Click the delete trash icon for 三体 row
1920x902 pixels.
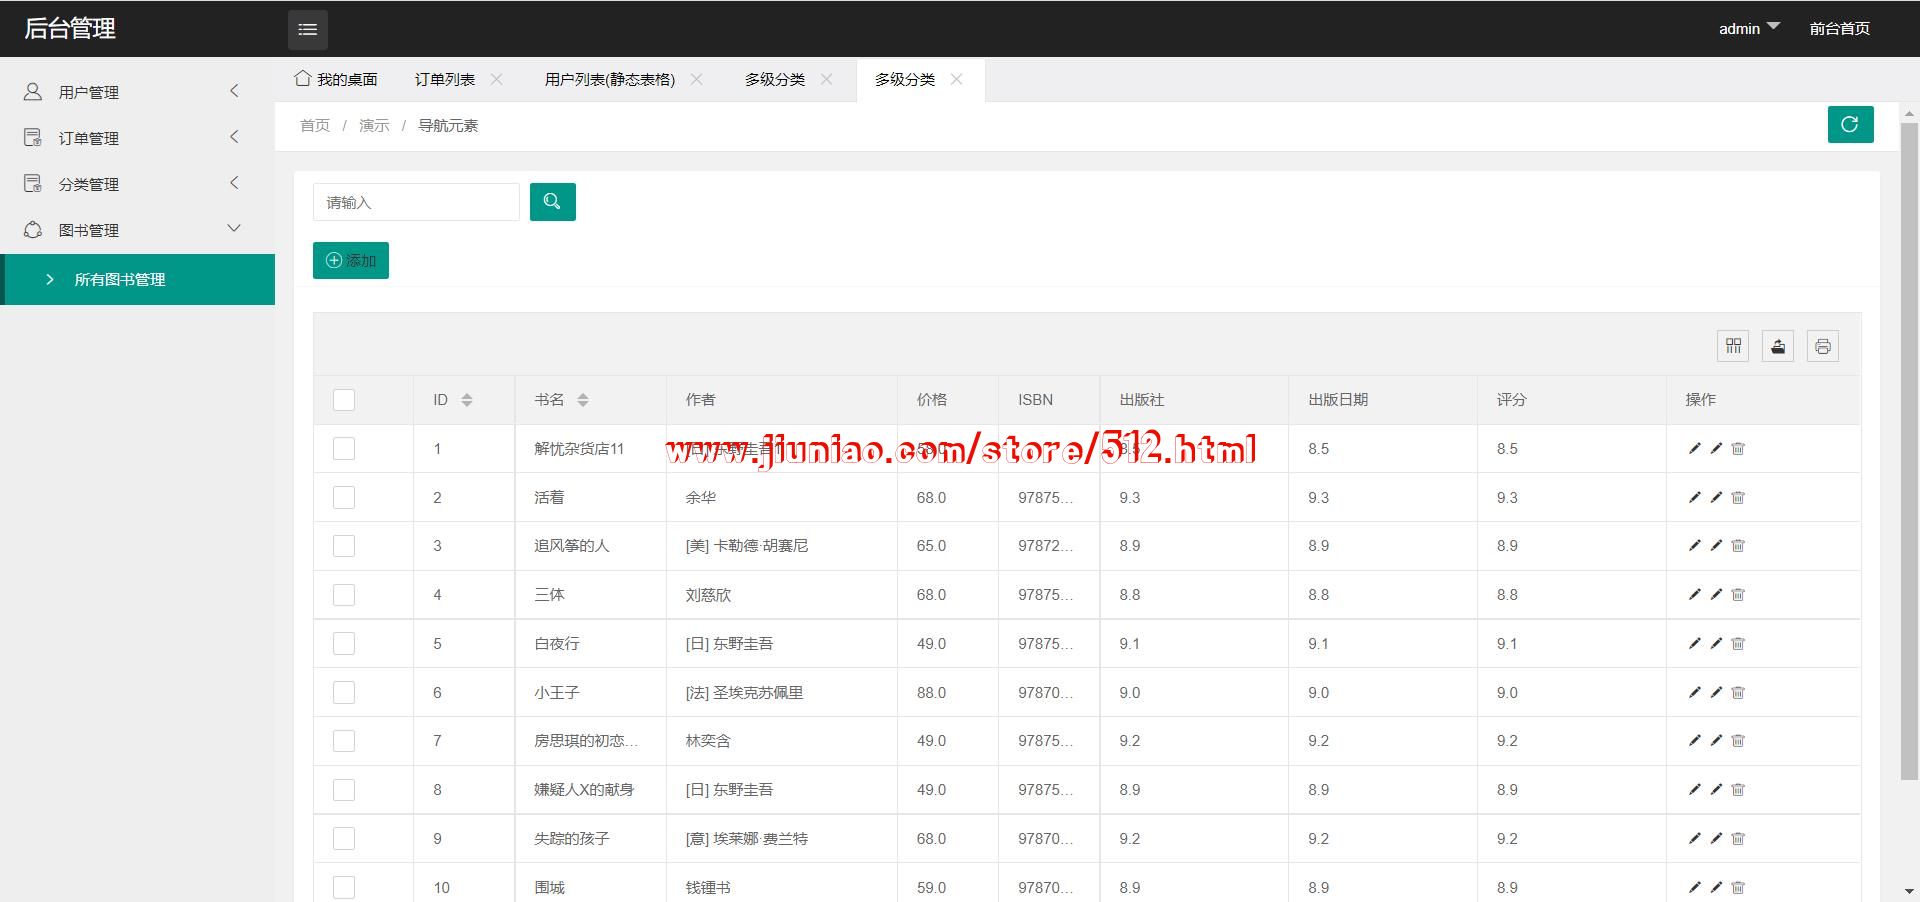[x=1738, y=595]
